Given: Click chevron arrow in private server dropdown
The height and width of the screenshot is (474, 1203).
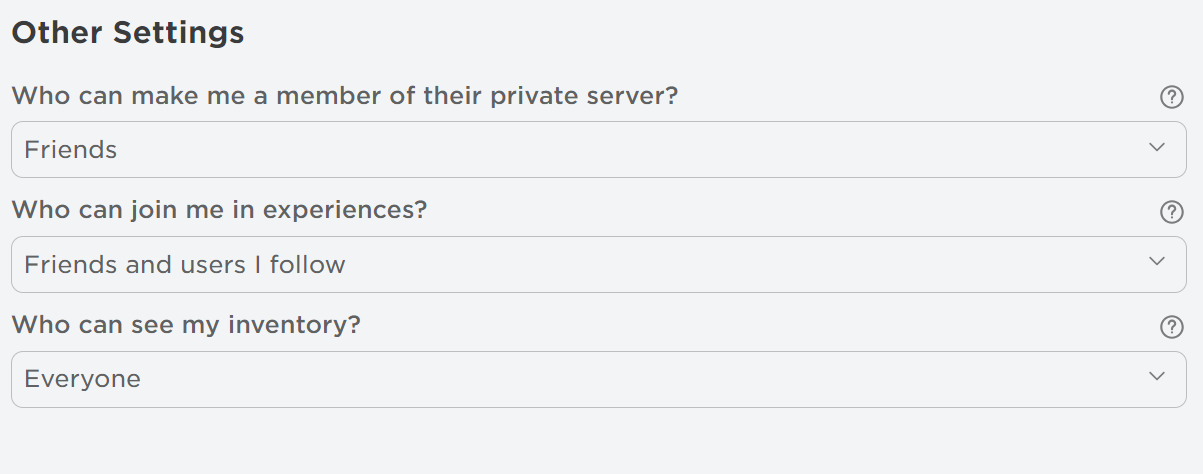Looking at the screenshot, I should (x=1157, y=147).
